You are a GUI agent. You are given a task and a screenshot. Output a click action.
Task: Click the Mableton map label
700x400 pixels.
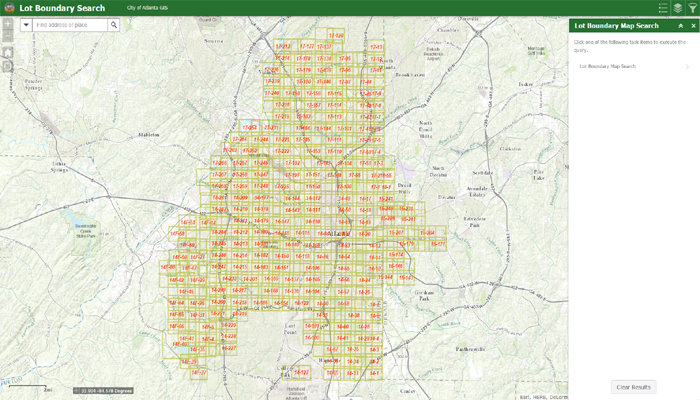[149, 134]
